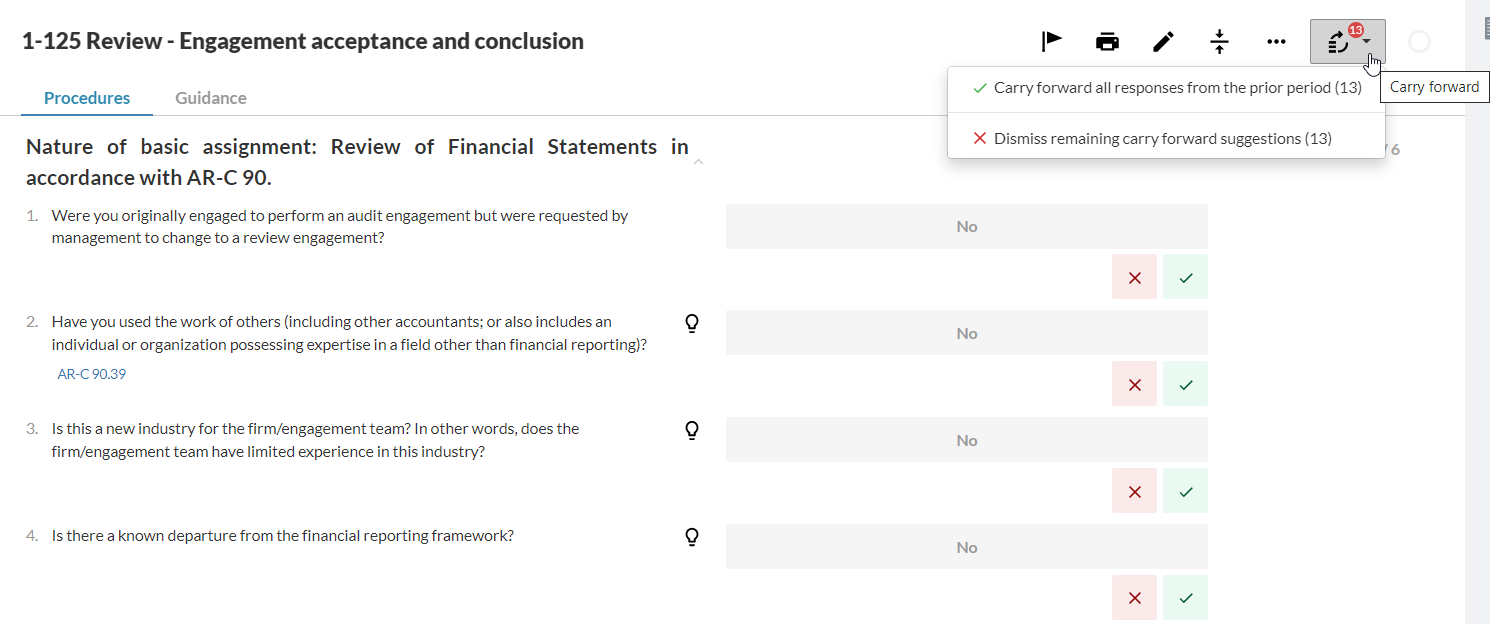This screenshot has height=624, width=1490.
Task: Accept the carry forward suggestion for question 1
Action: pyautogui.click(x=1185, y=277)
